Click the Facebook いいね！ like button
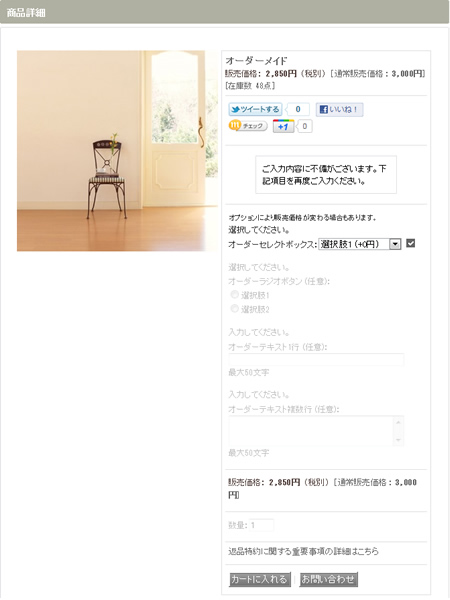The image size is (450, 600). 339,110
